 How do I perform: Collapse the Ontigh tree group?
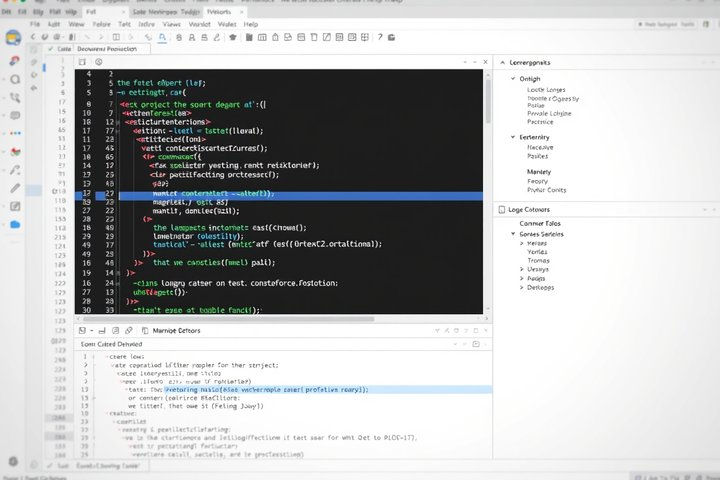(x=513, y=79)
